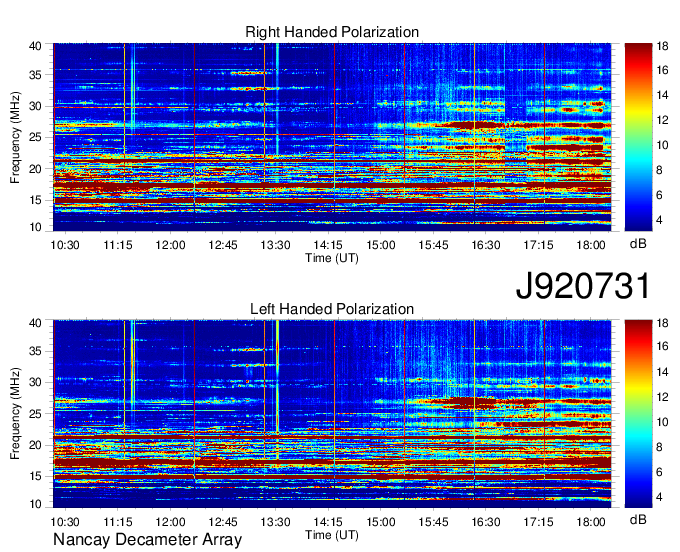Screen dimensions: 680x552
Task: Click the bottom plot's 'Frequency (MHz)' axis label
Action: (x=15, y=414)
